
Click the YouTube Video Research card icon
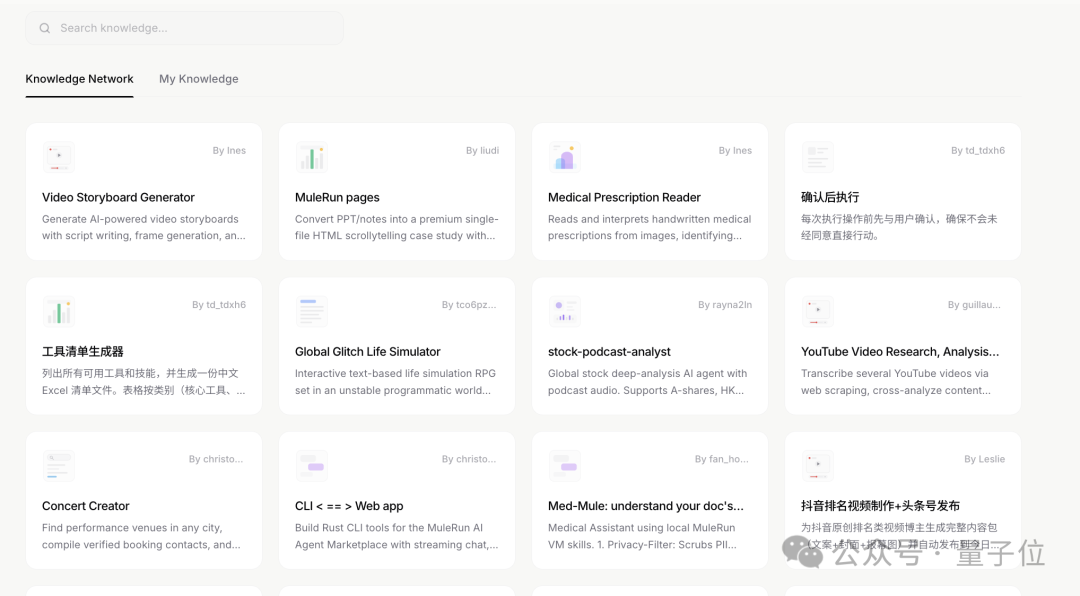pos(818,311)
